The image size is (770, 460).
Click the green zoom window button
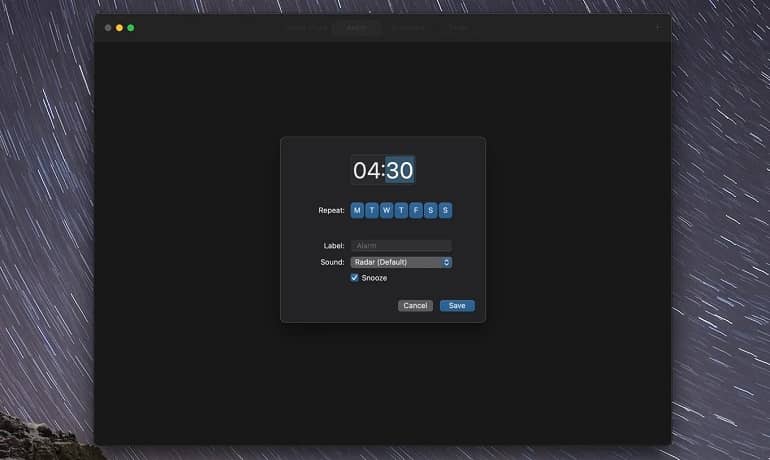[131, 28]
